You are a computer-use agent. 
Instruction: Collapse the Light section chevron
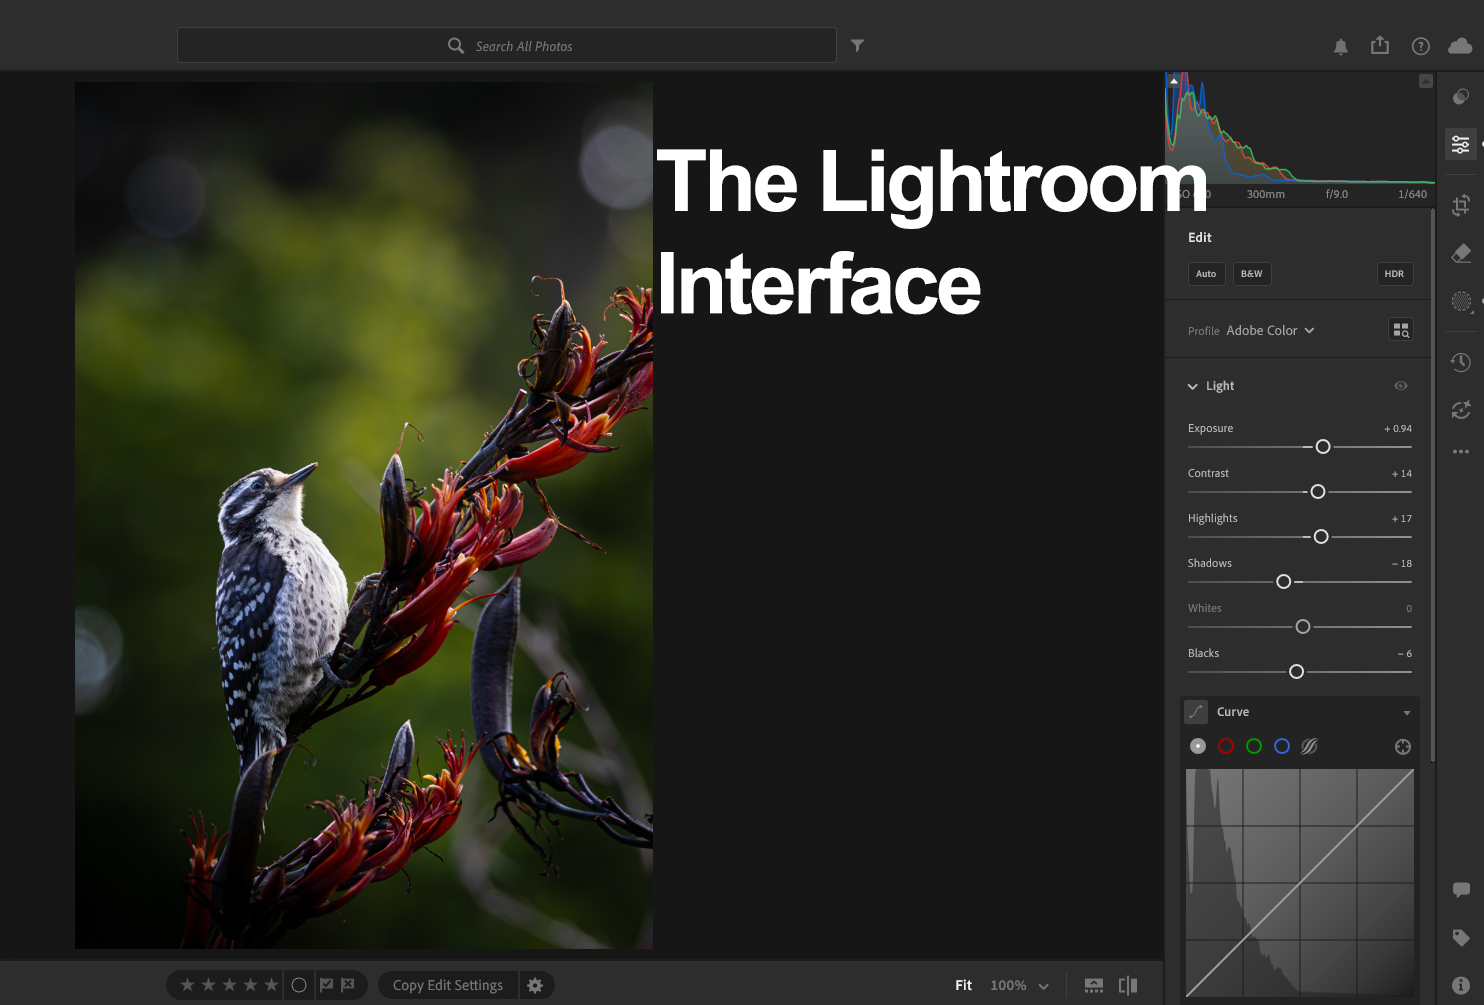pos(1192,386)
